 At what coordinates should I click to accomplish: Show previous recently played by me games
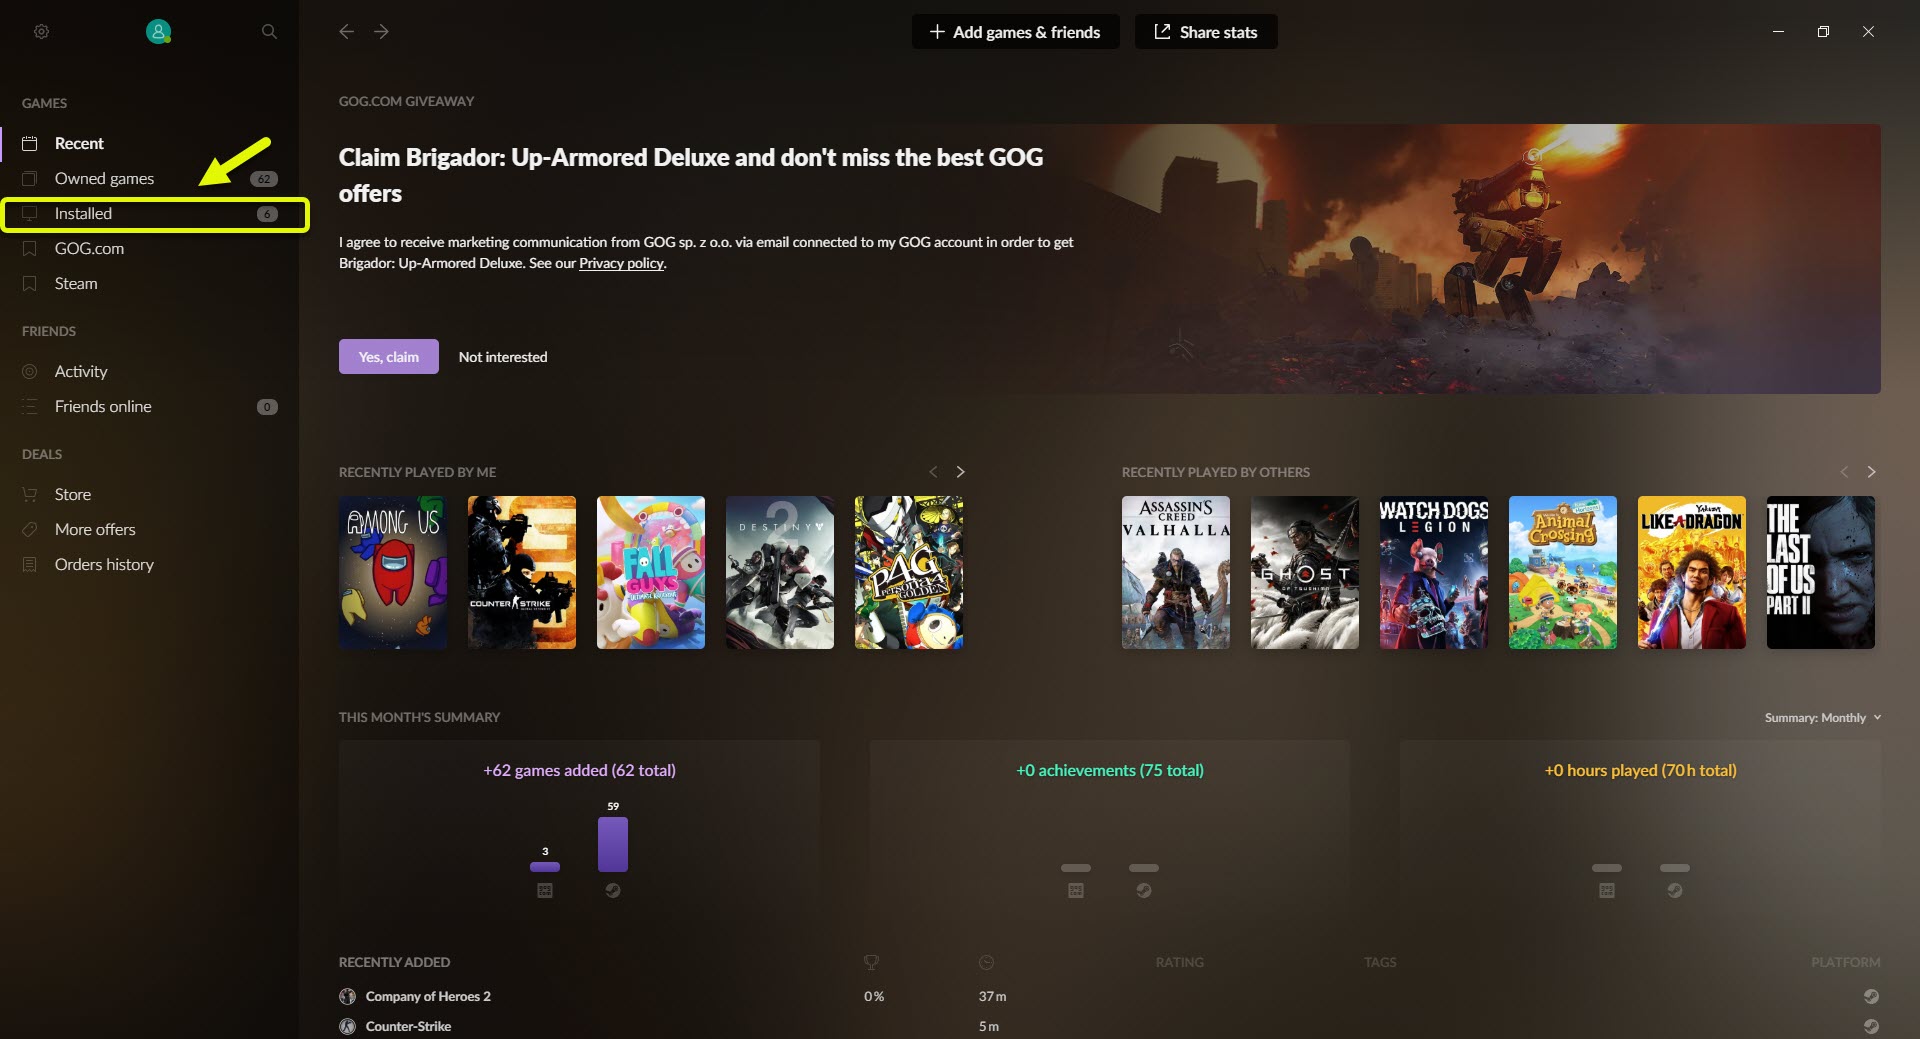(x=933, y=472)
